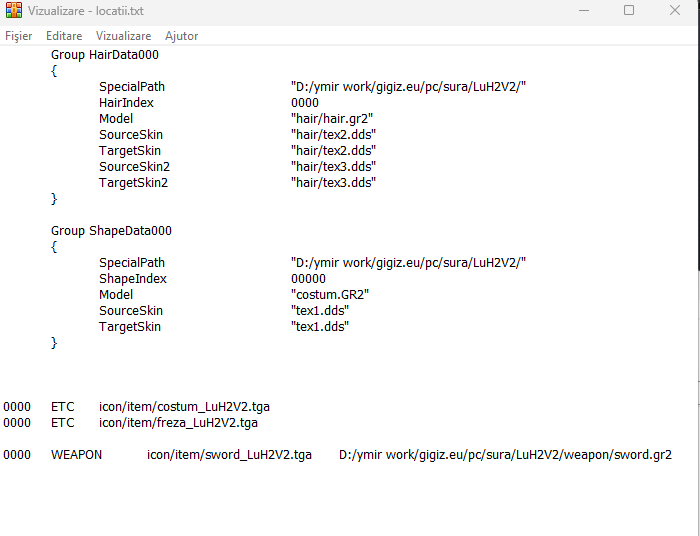Click 'icon/item/costum_LuH2V2.tga' text

[184, 407]
